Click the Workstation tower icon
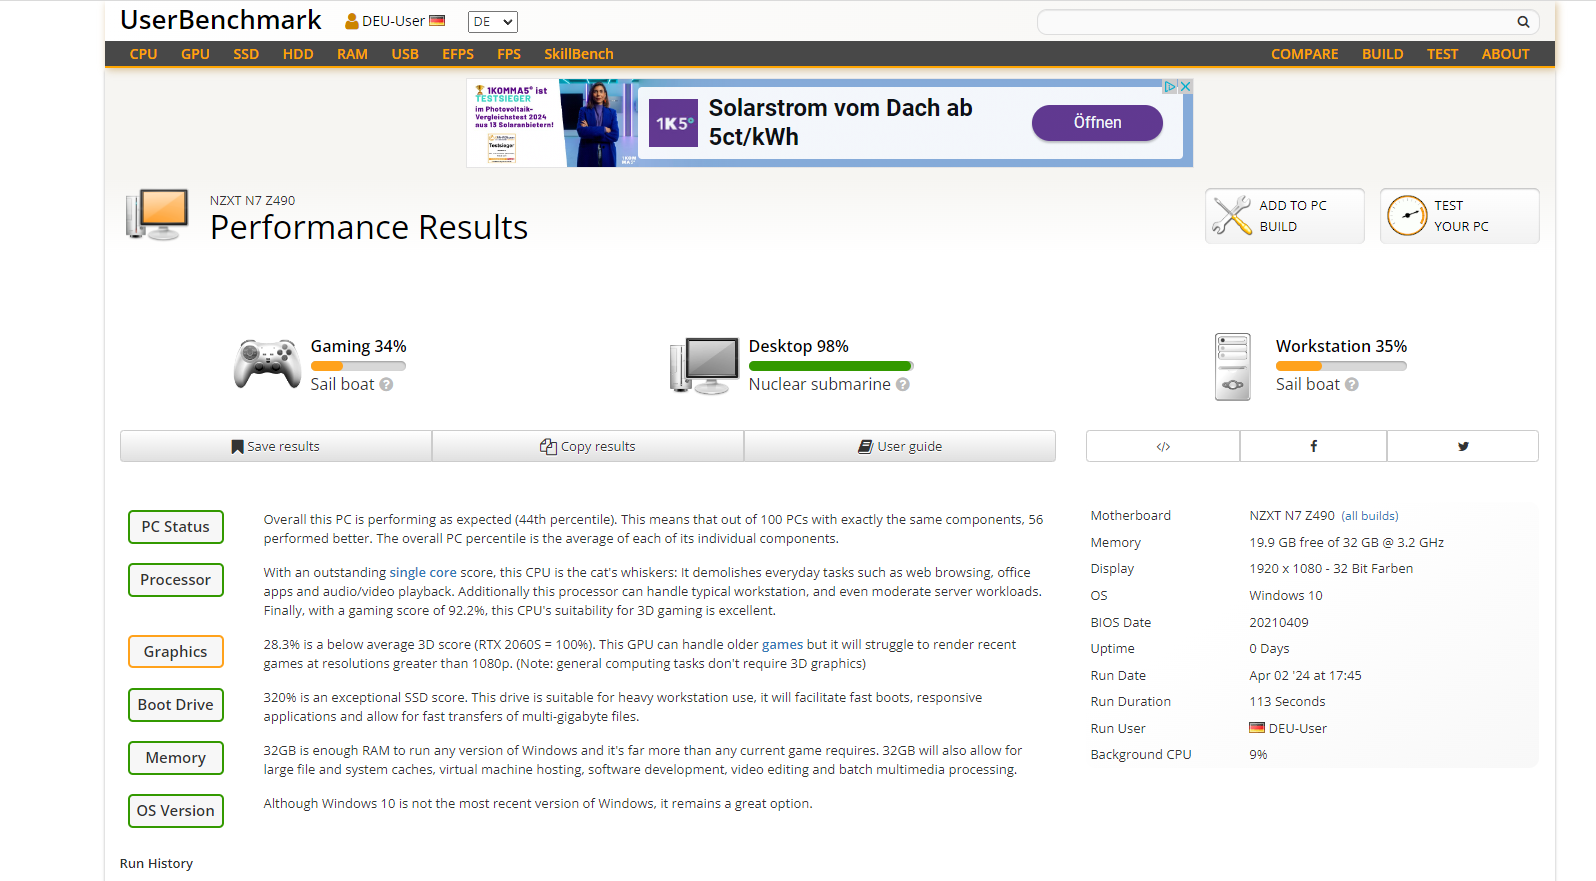This screenshot has width=1596, height=881. tap(1233, 367)
